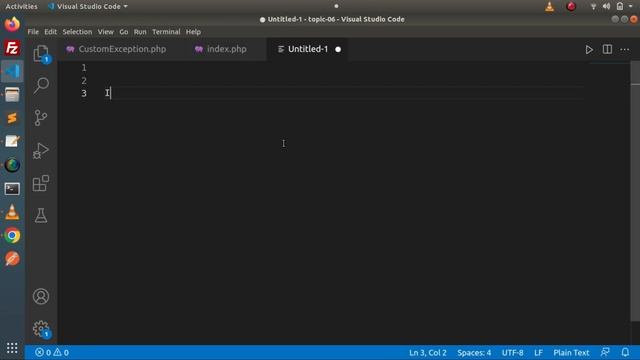The width and height of the screenshot is (640, 360).
Task: Select the Untitled-1 tab
Action: pos(308,49)
